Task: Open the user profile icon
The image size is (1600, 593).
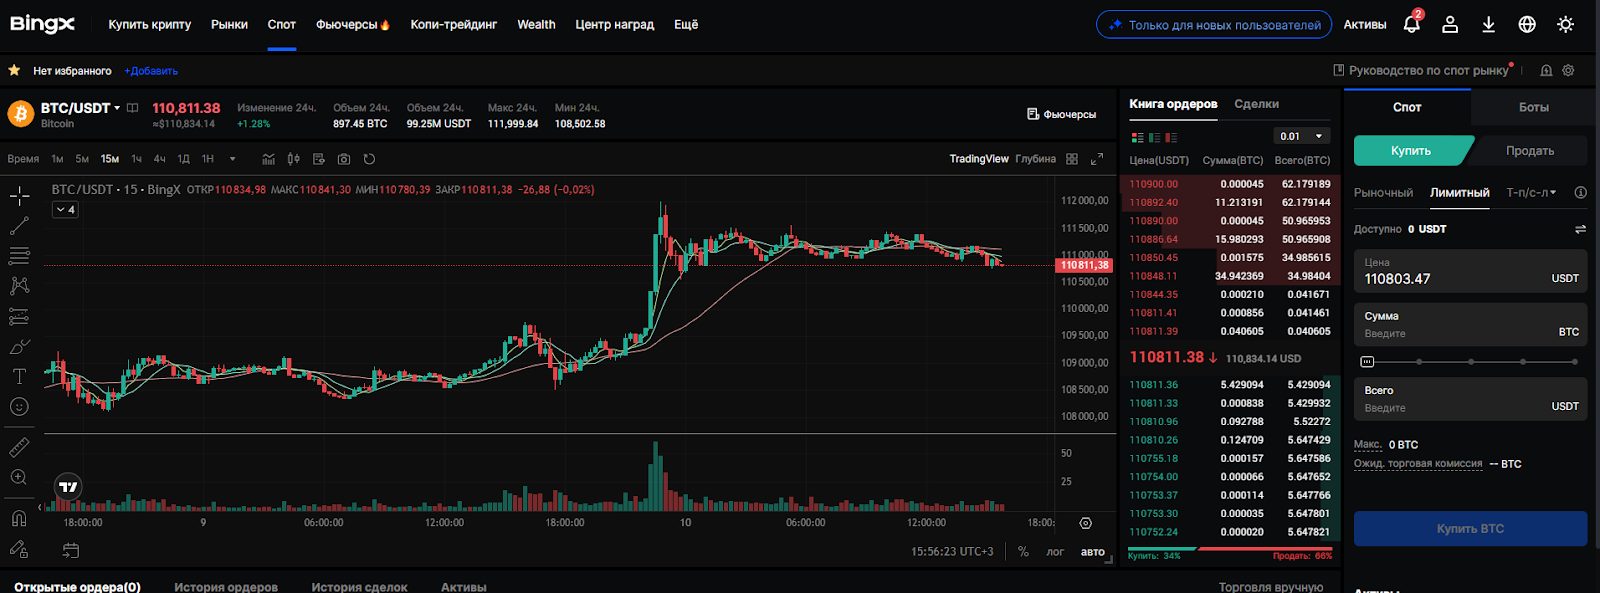Action: [x=1450, y=25]
